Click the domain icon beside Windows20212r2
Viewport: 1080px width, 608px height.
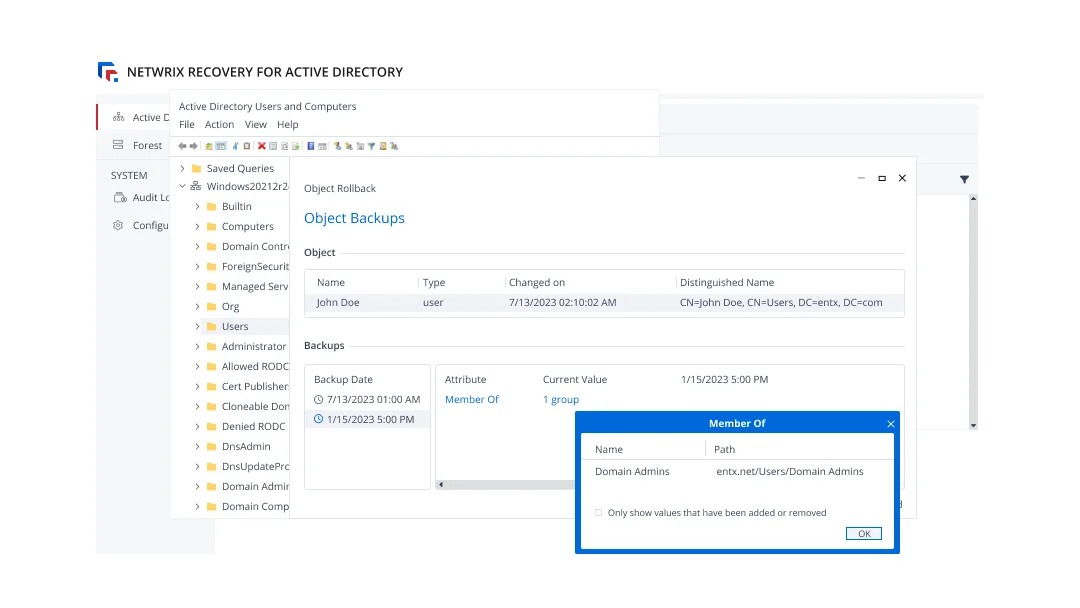[196, 186]
